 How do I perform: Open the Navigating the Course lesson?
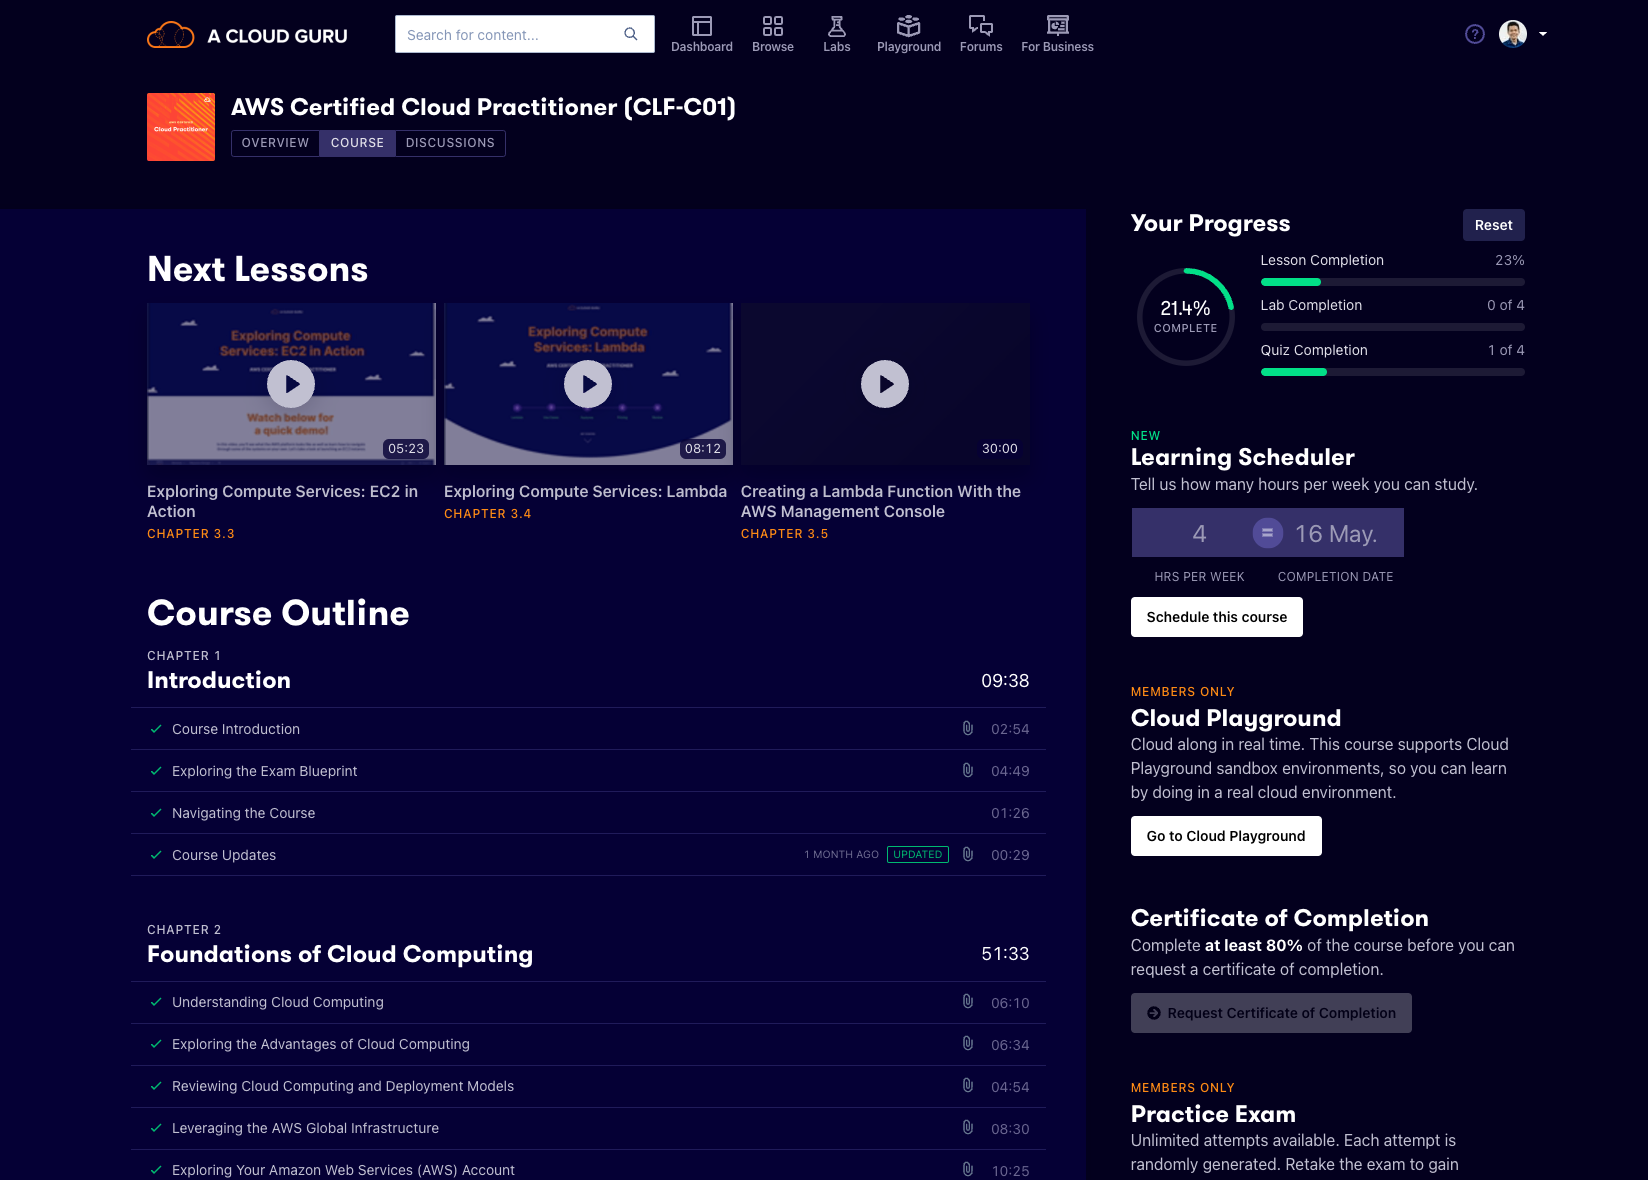243,813
